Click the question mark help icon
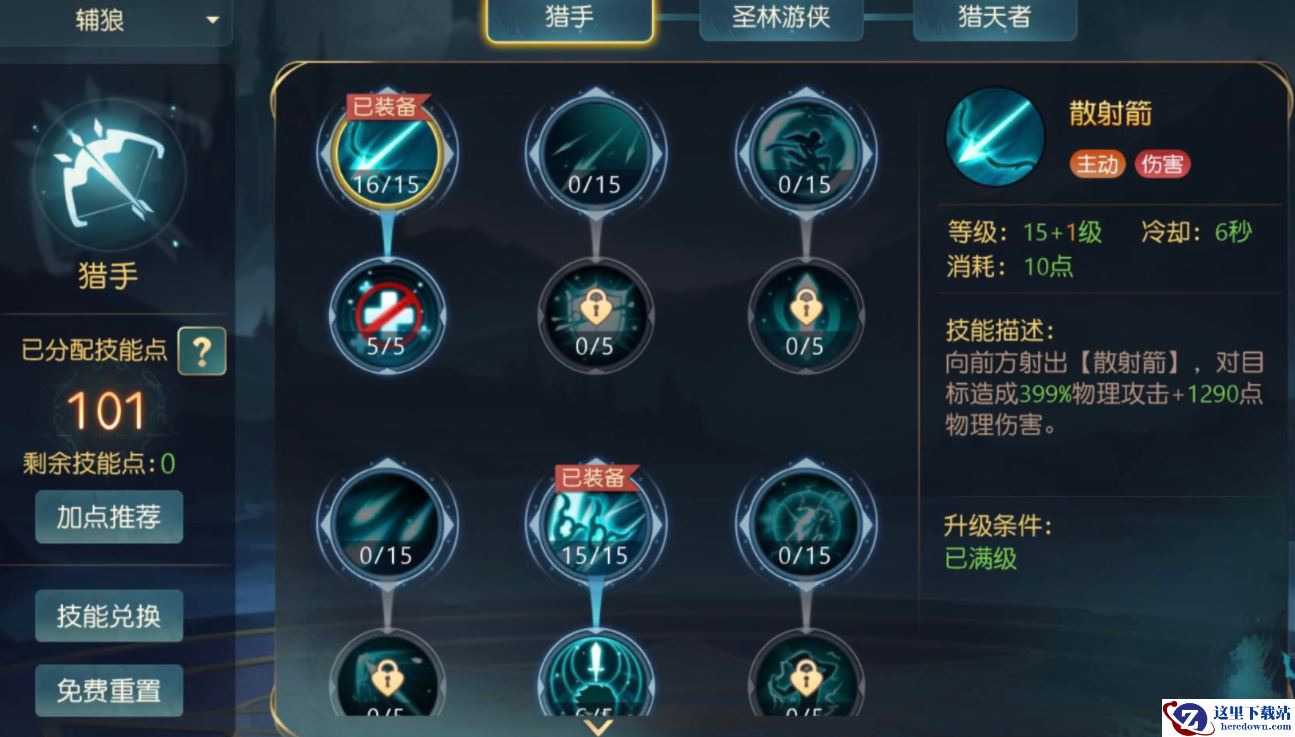The height and width of the screenshot is (737, 1295). tap(202, 351)
